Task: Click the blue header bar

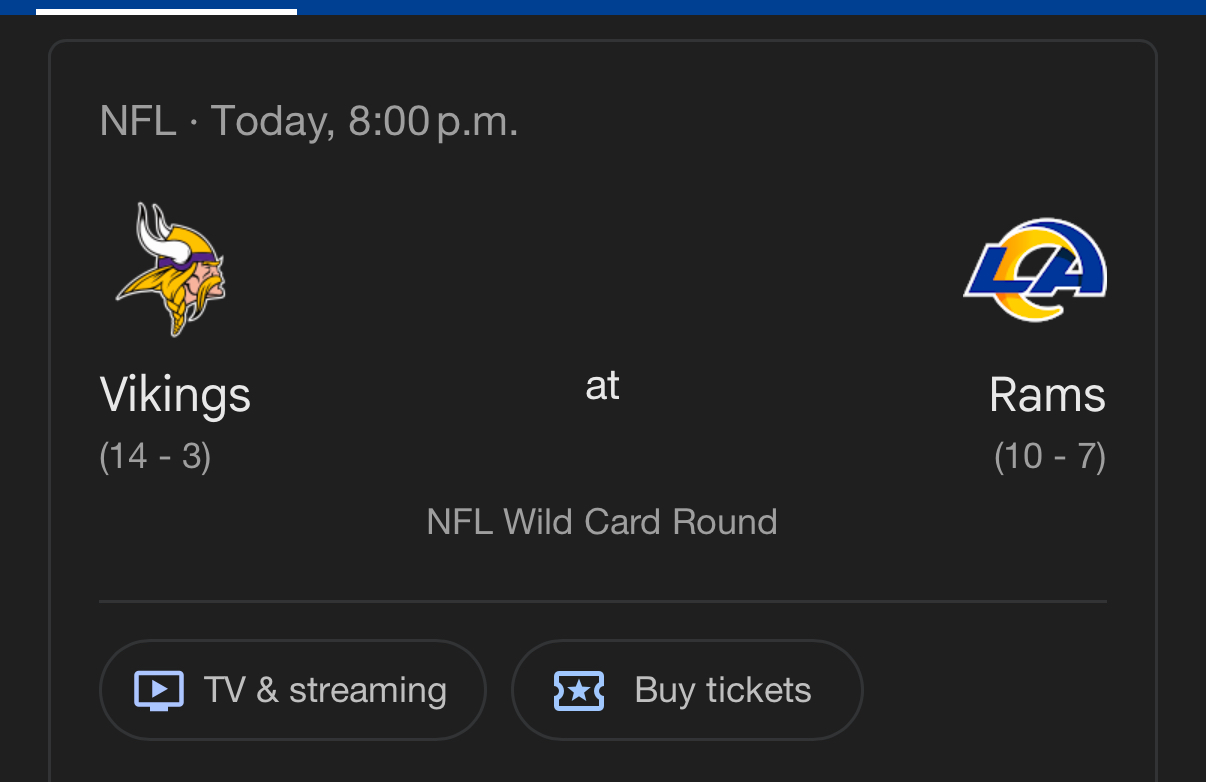Action: click(750, 7)
